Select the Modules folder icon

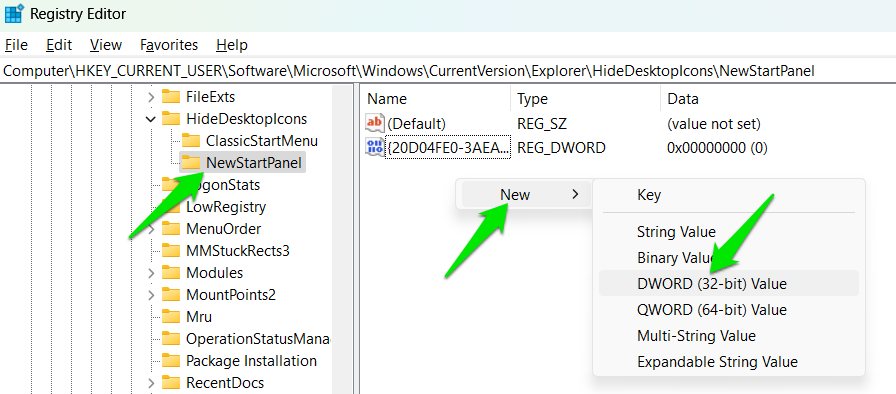pos(171,272)
